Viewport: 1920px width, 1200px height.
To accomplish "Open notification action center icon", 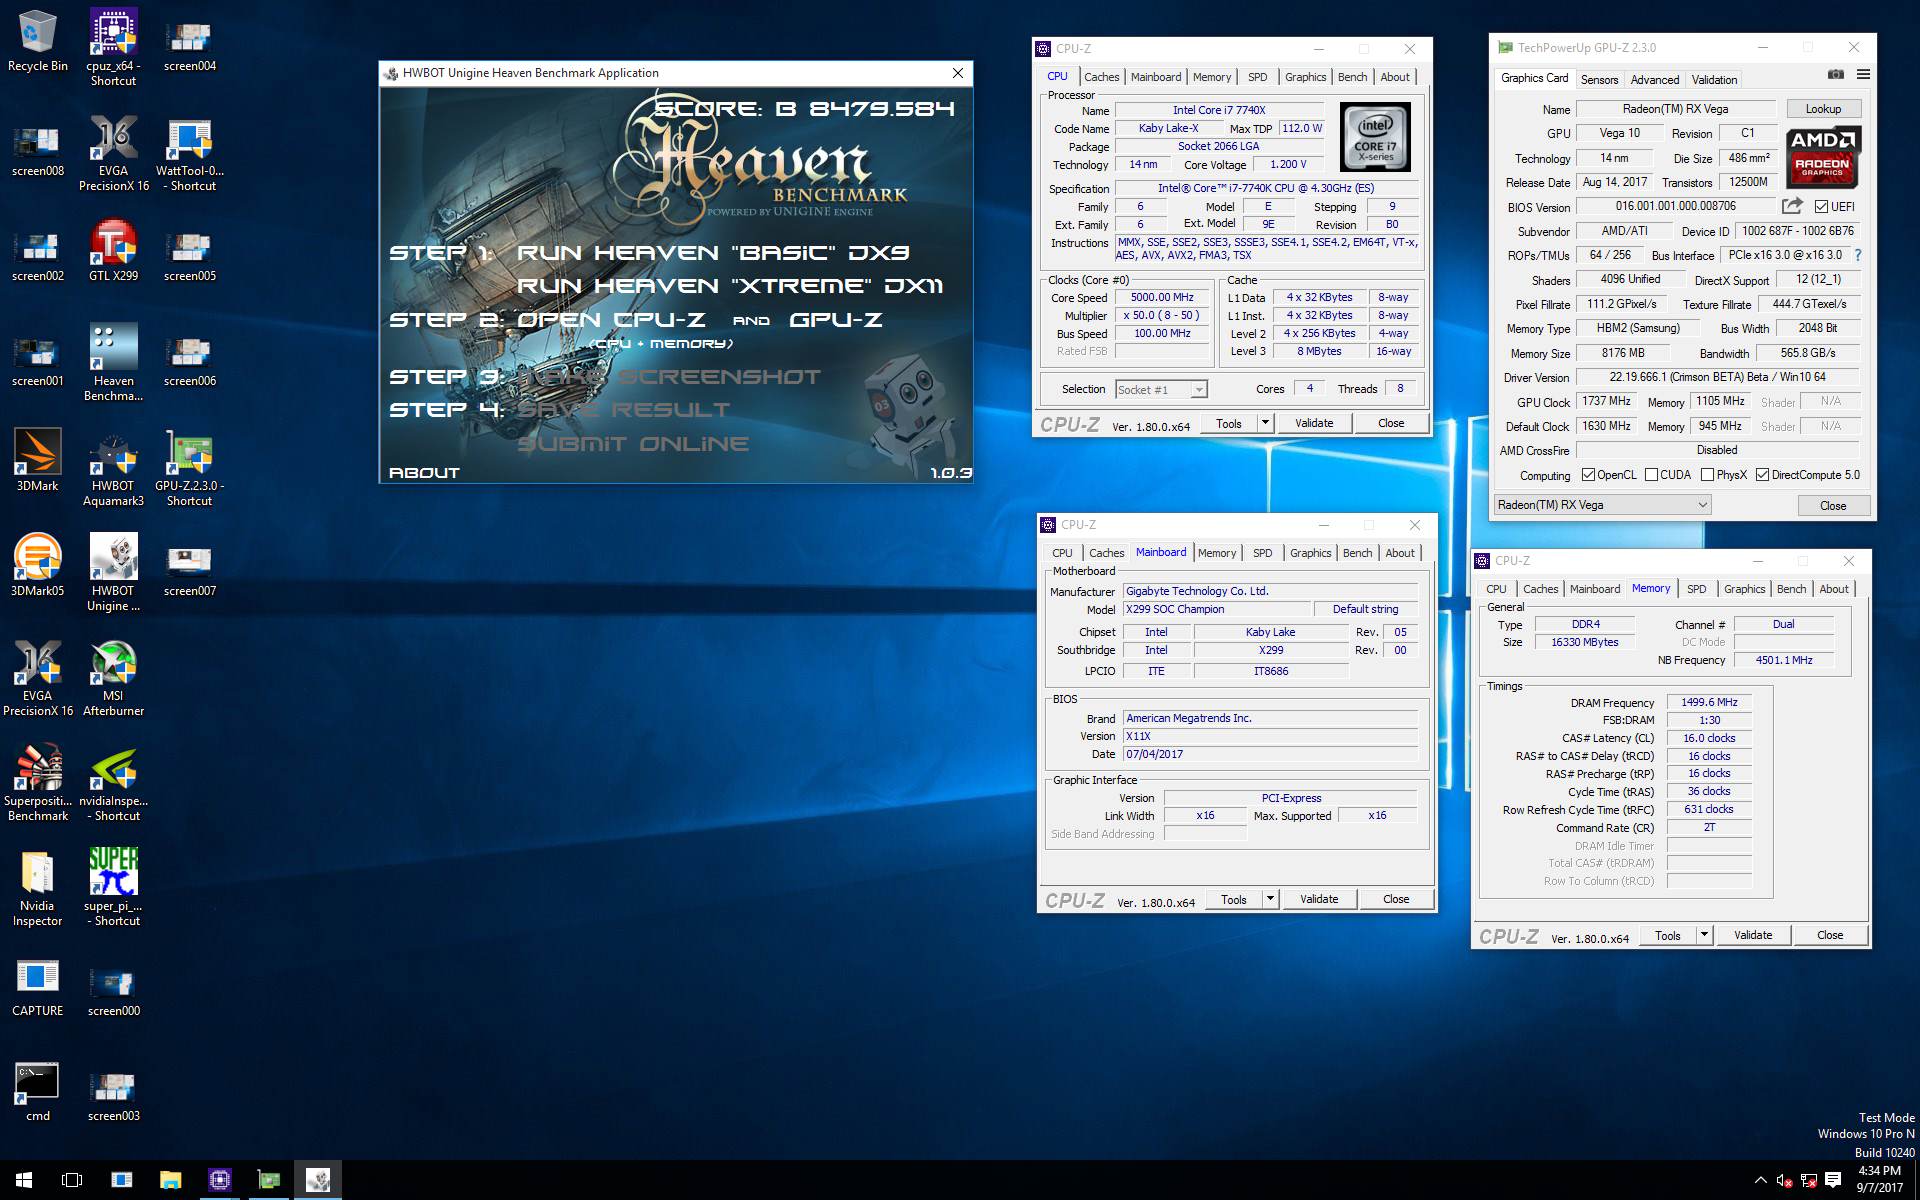I will (x=1833, y=1180).
